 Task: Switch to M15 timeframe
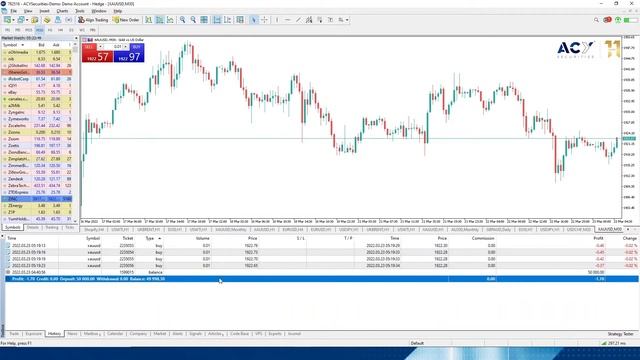(28, 30)
